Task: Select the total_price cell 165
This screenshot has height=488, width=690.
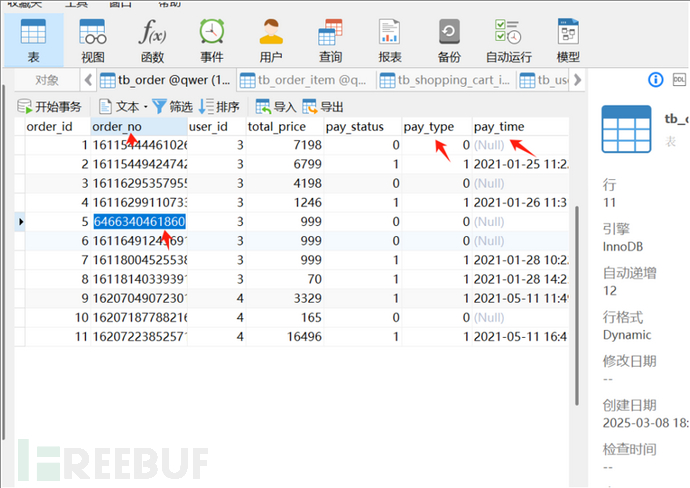Action: point(285,317)
